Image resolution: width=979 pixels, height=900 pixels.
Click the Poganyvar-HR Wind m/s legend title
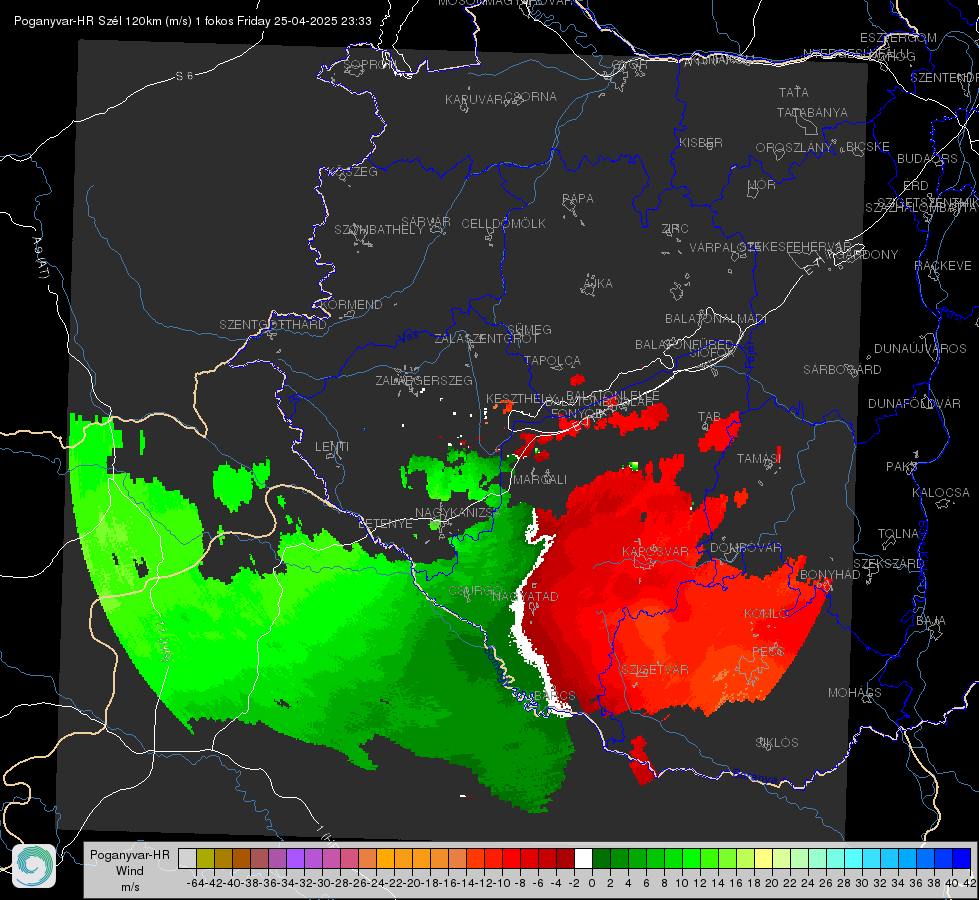130,871
